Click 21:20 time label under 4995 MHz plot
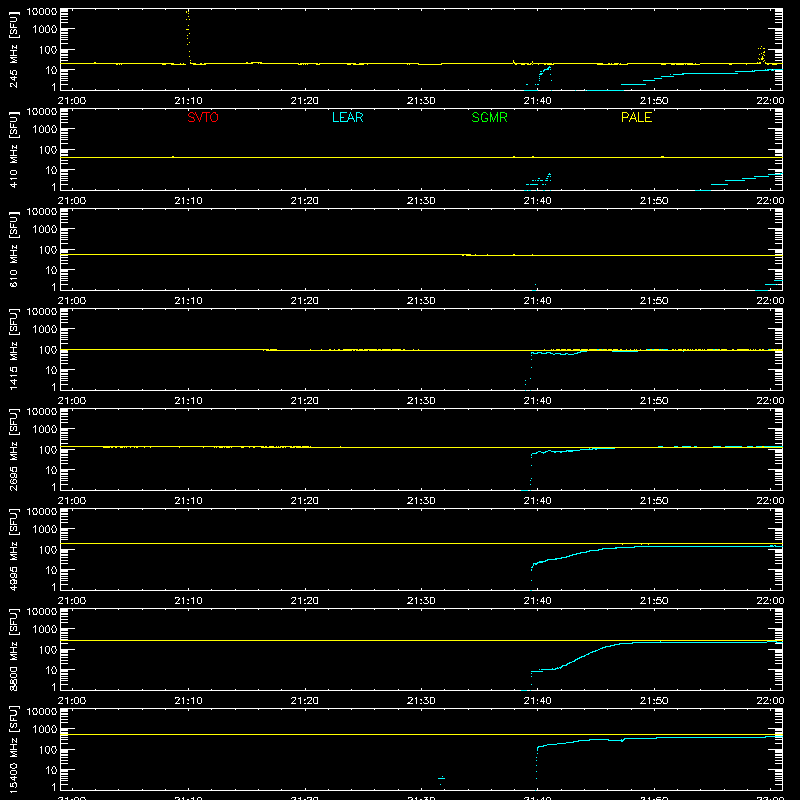 [x=305, y=601]
